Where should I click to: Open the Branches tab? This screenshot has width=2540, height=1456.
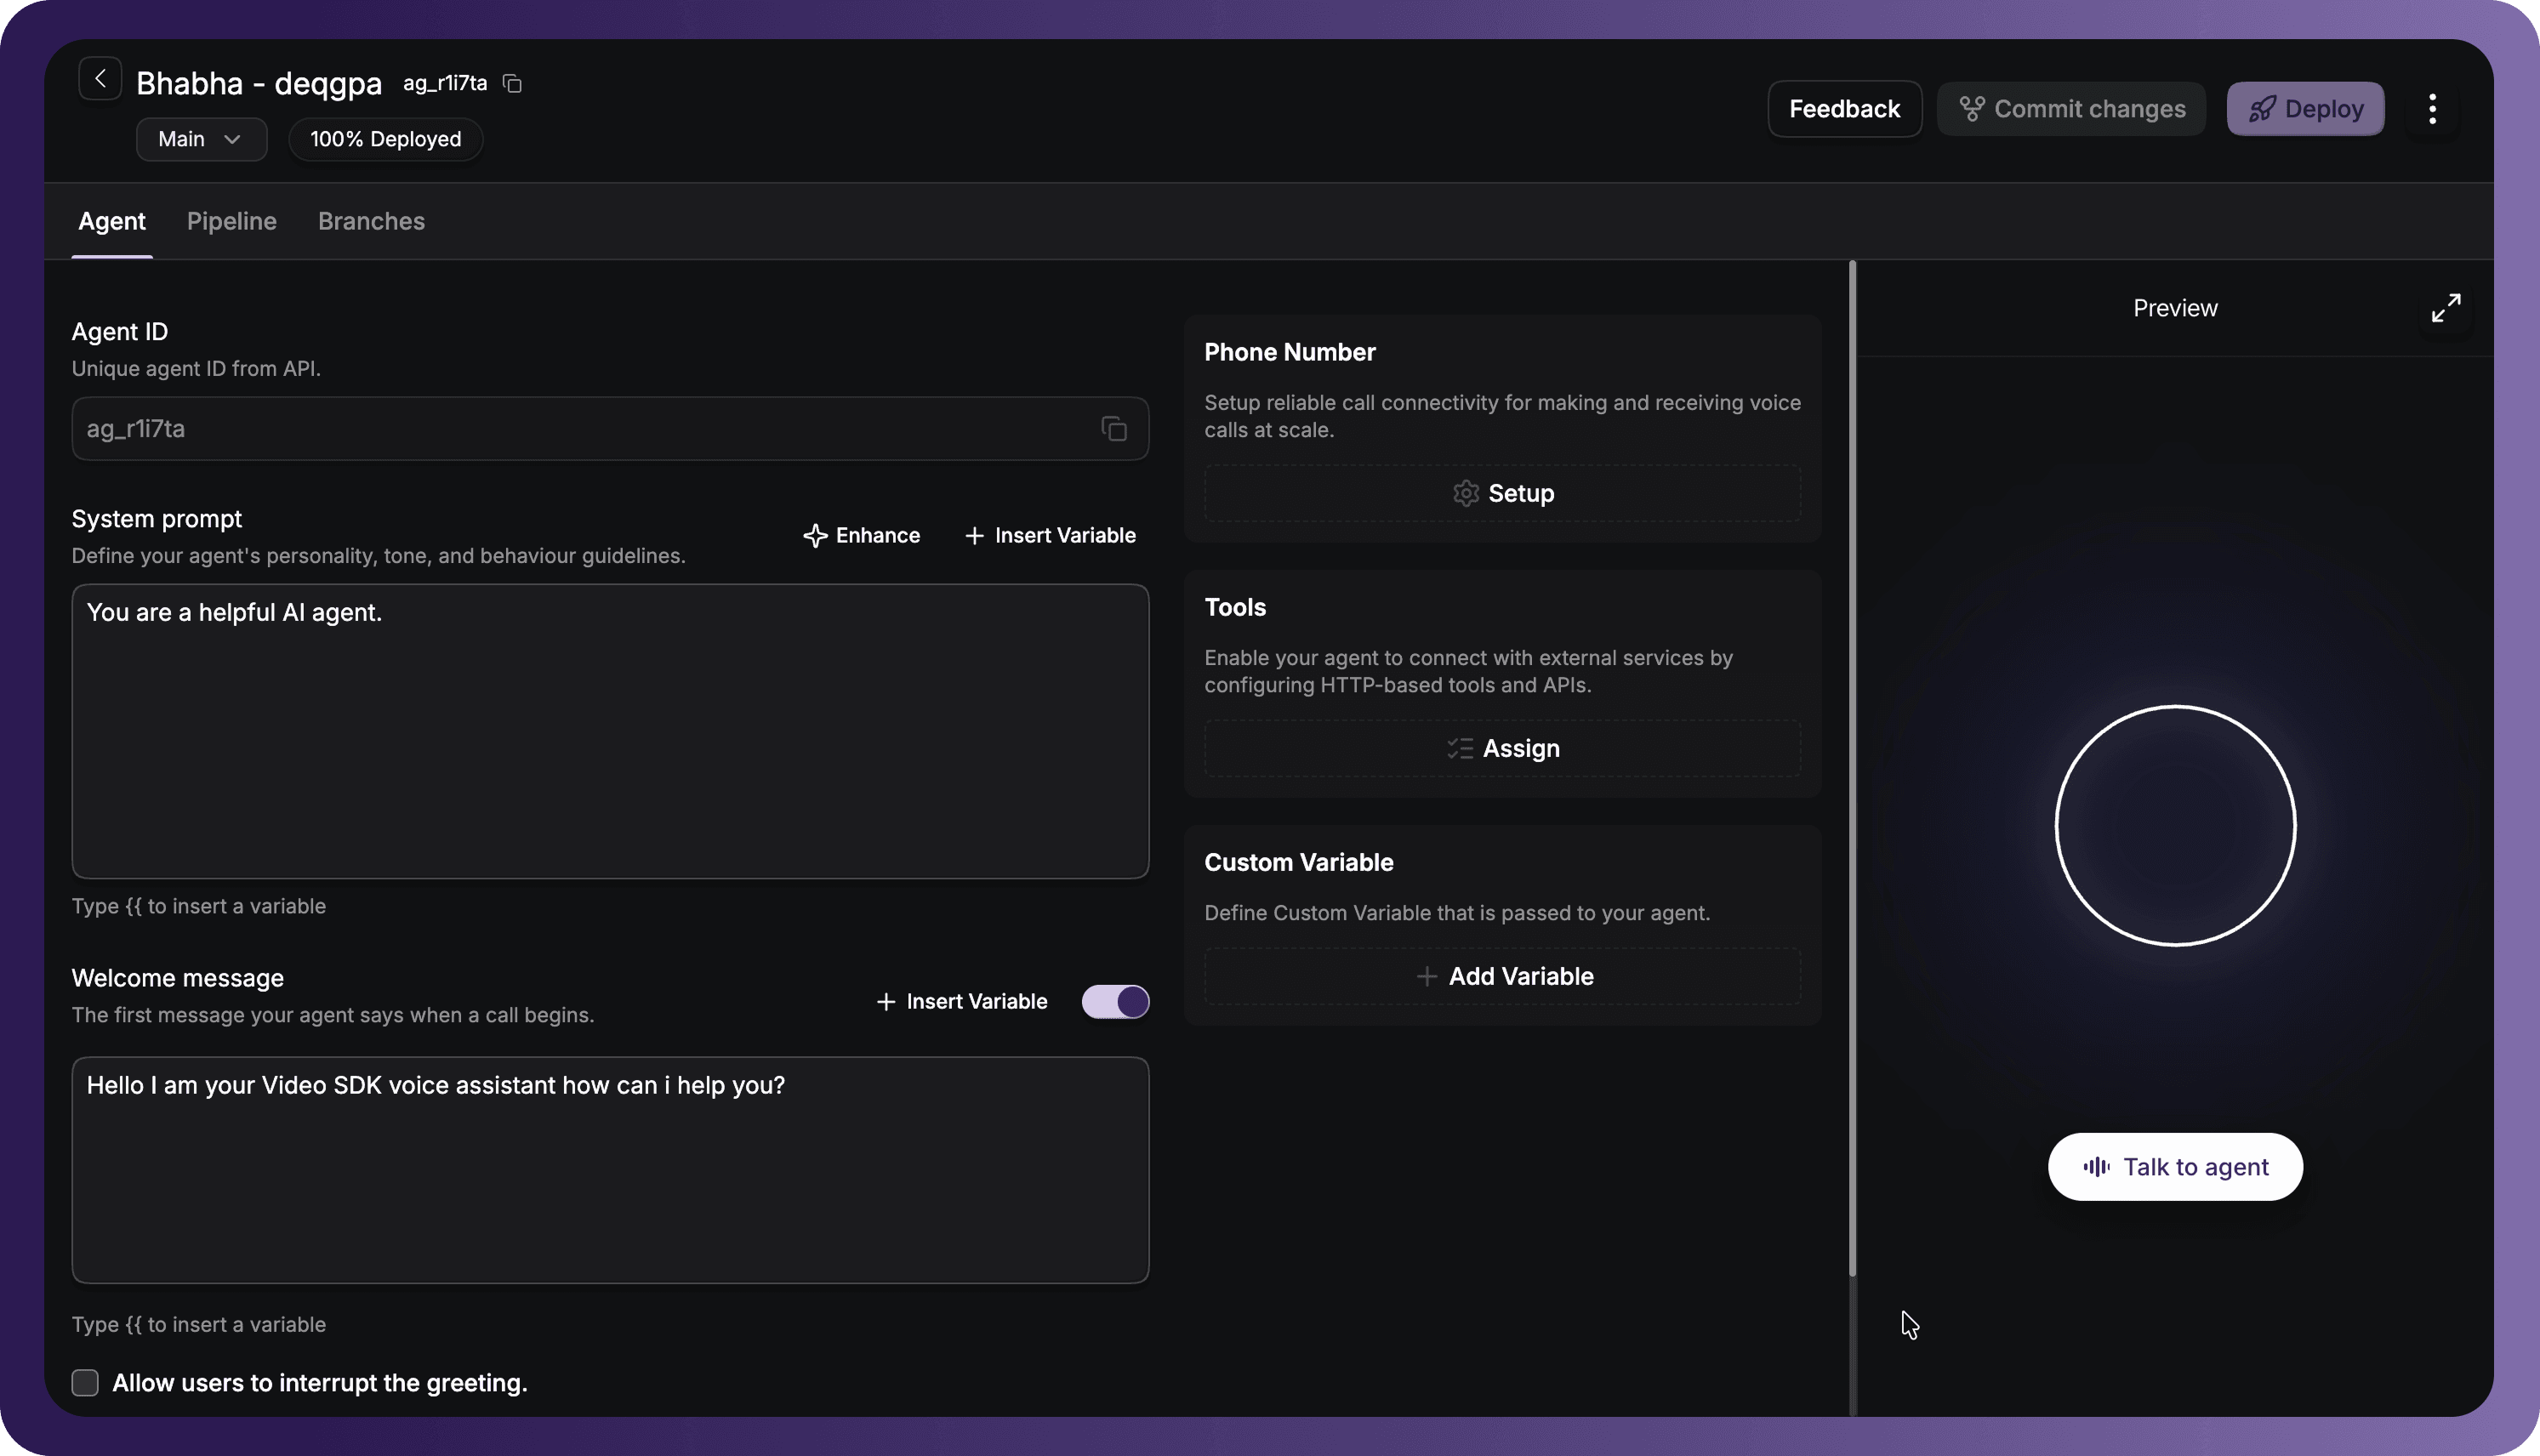click(371, 221)
